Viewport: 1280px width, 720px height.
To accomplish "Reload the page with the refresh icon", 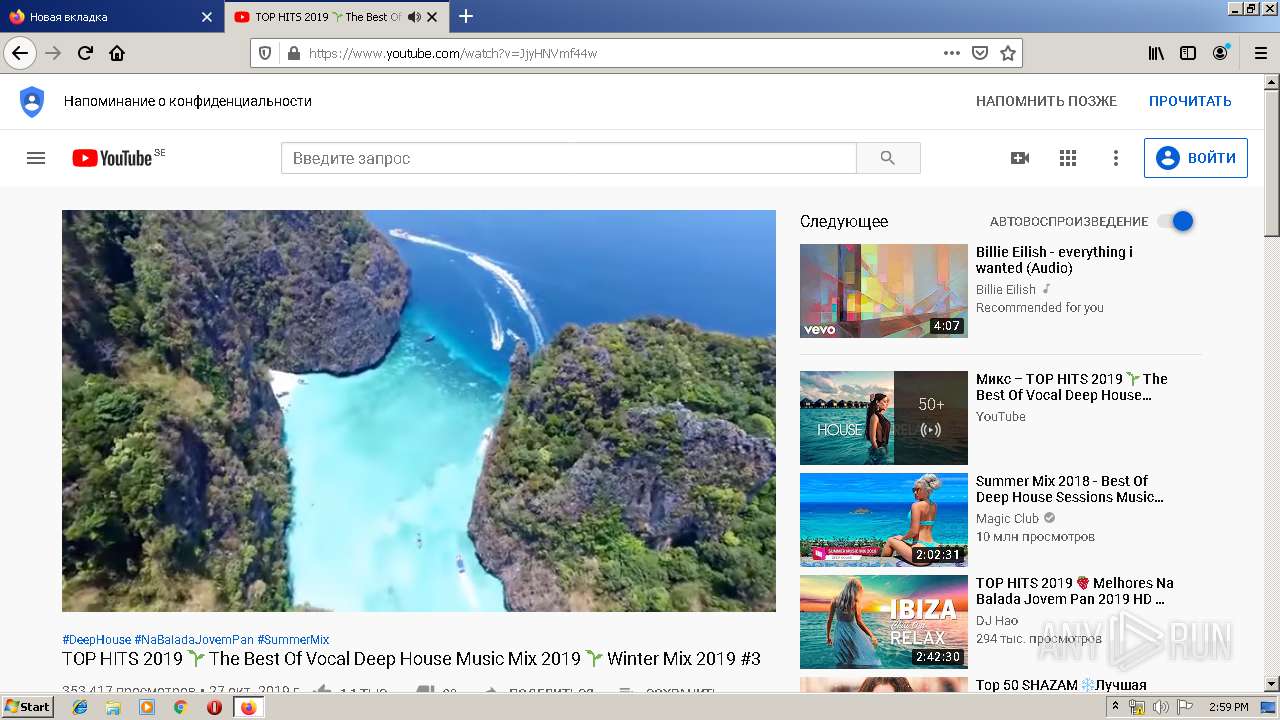I will 85,53.
